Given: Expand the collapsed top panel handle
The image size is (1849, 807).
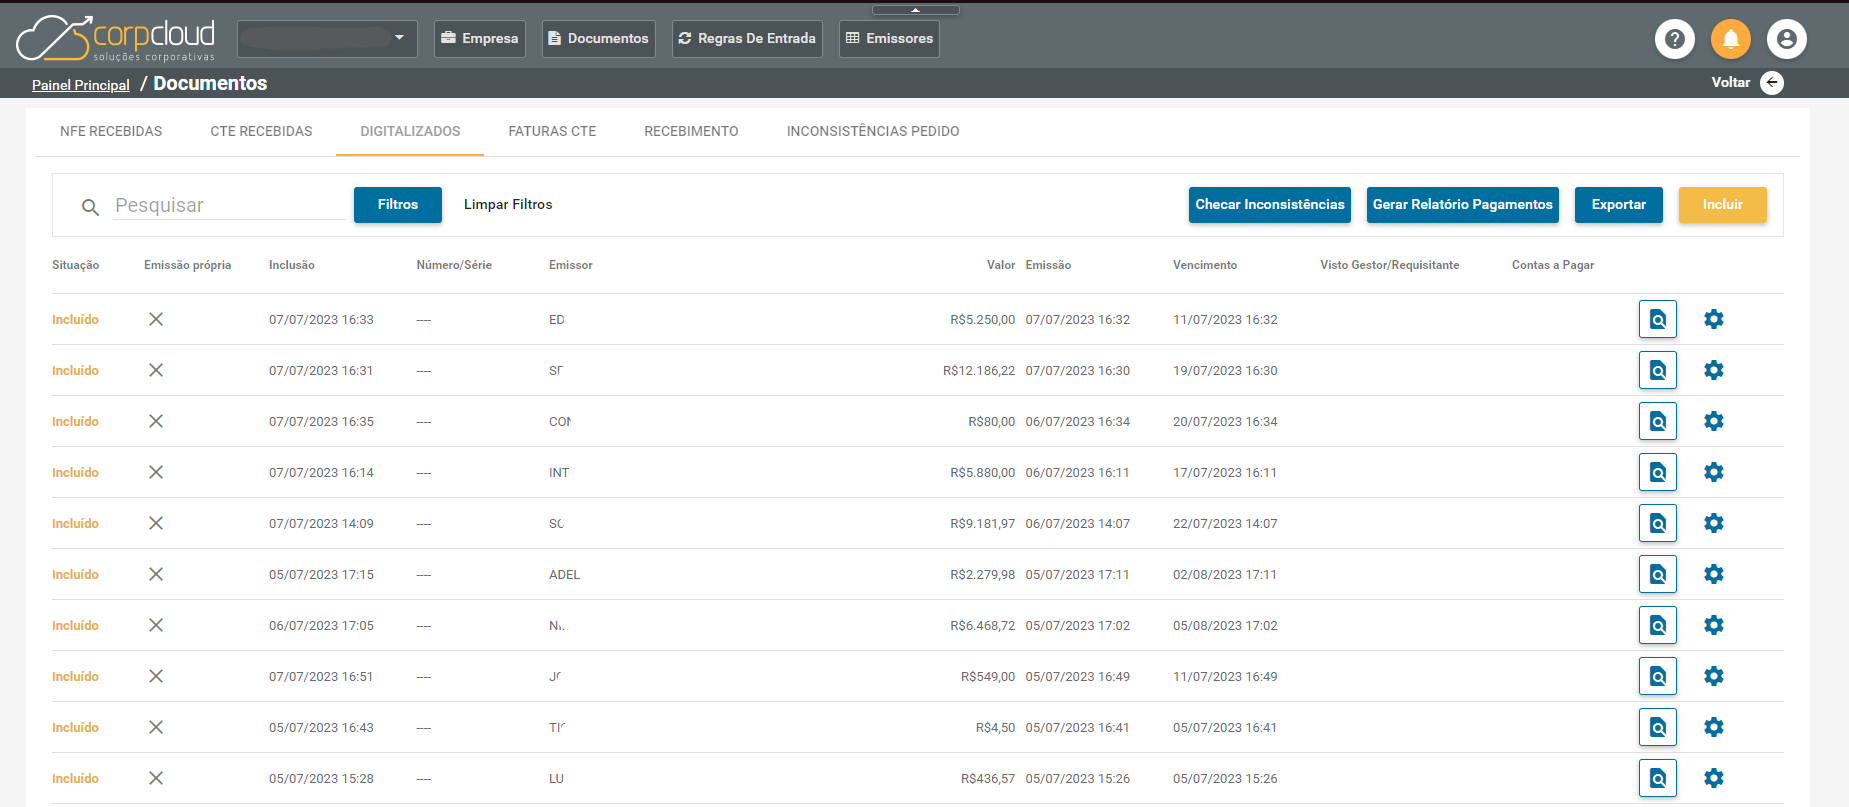Looking at the screenshot, I should (915, 10).
